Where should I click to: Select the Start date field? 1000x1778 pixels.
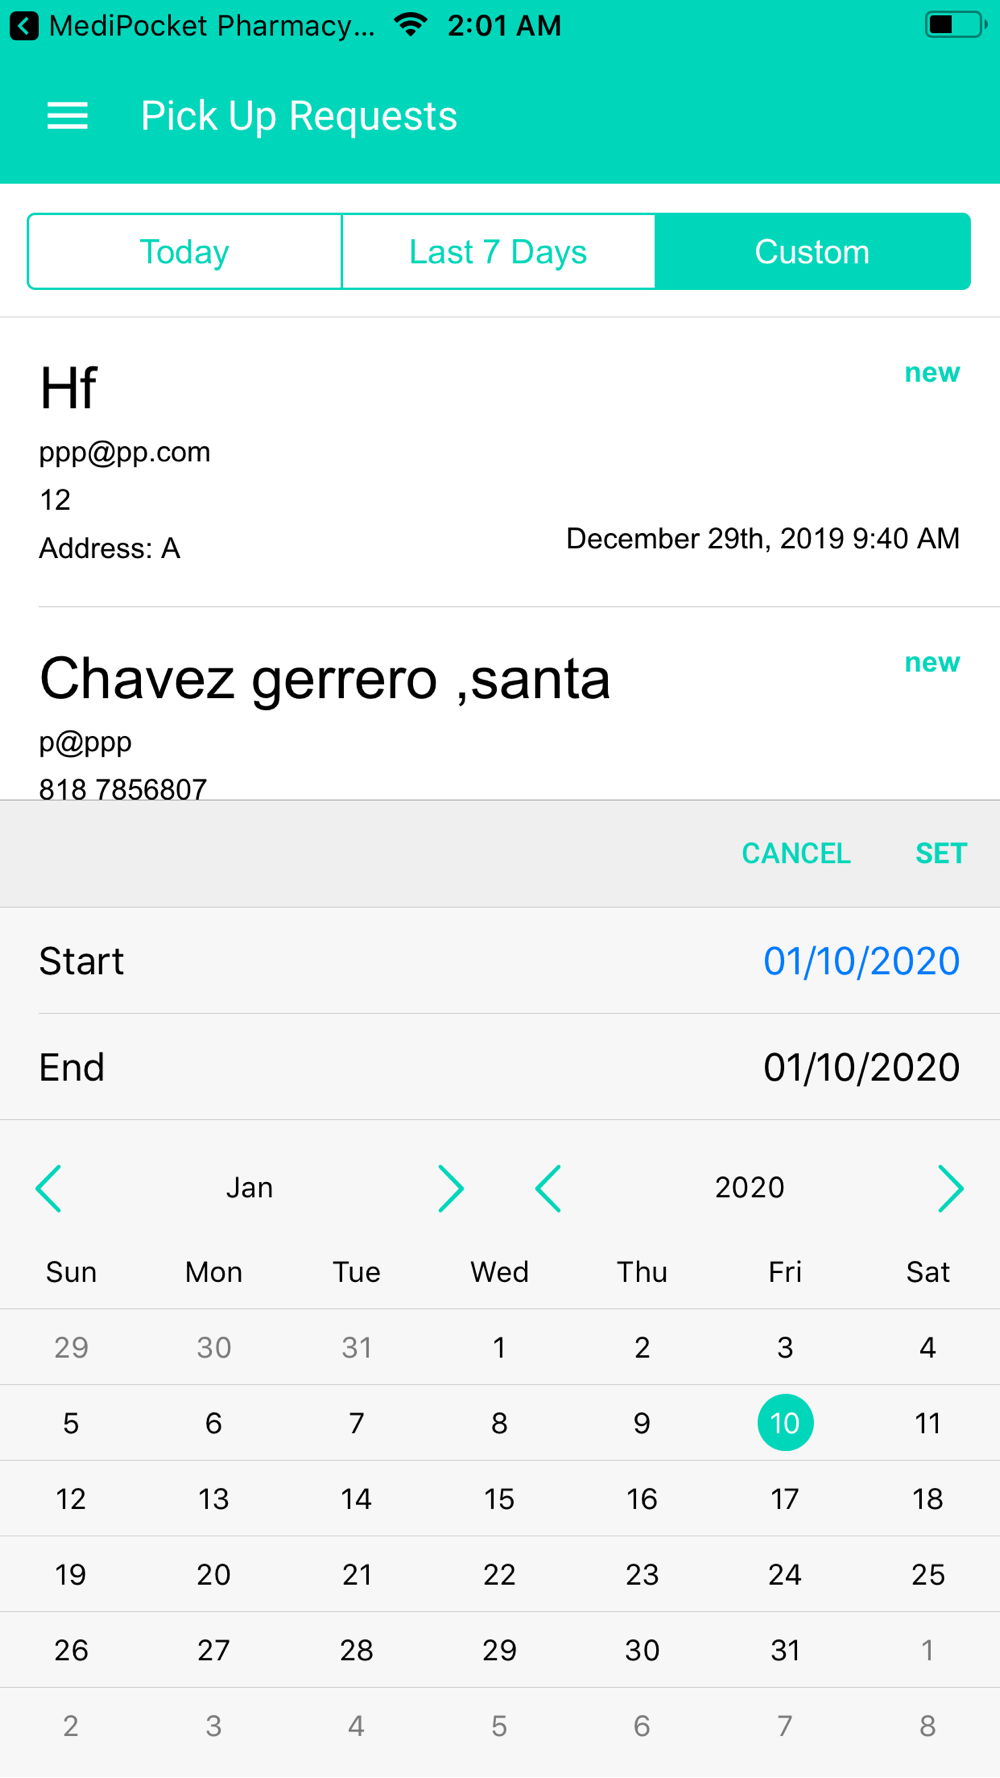[x=500, y=961]
